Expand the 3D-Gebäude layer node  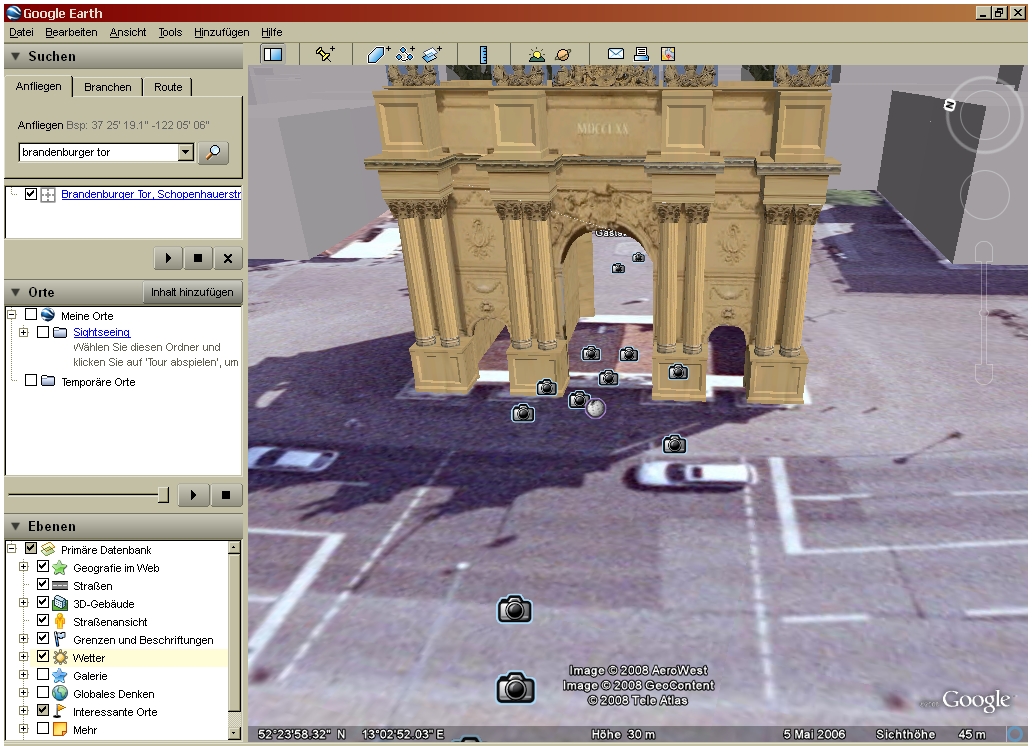(x=24, y=603)
